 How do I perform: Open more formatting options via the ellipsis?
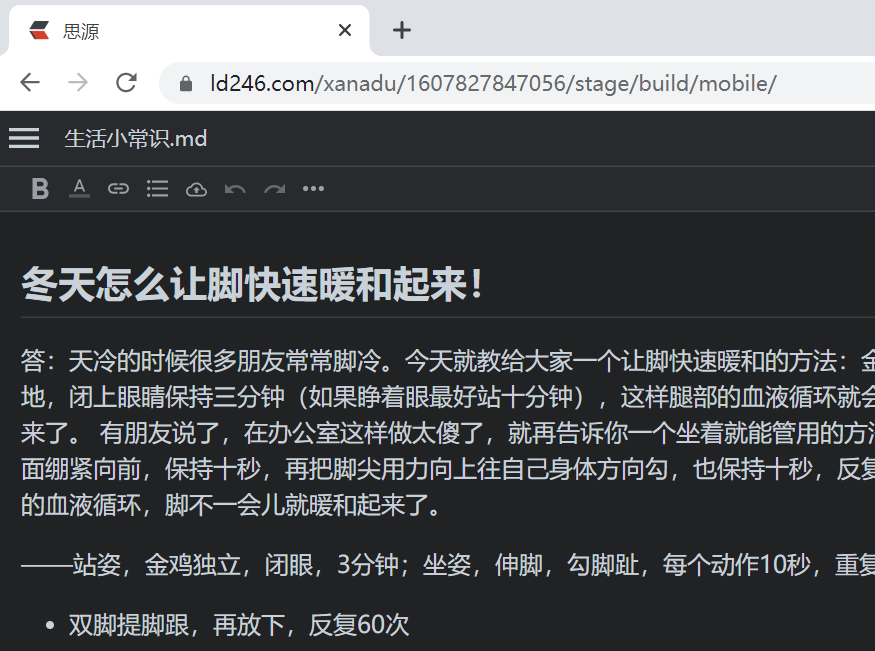coord(313,188)
